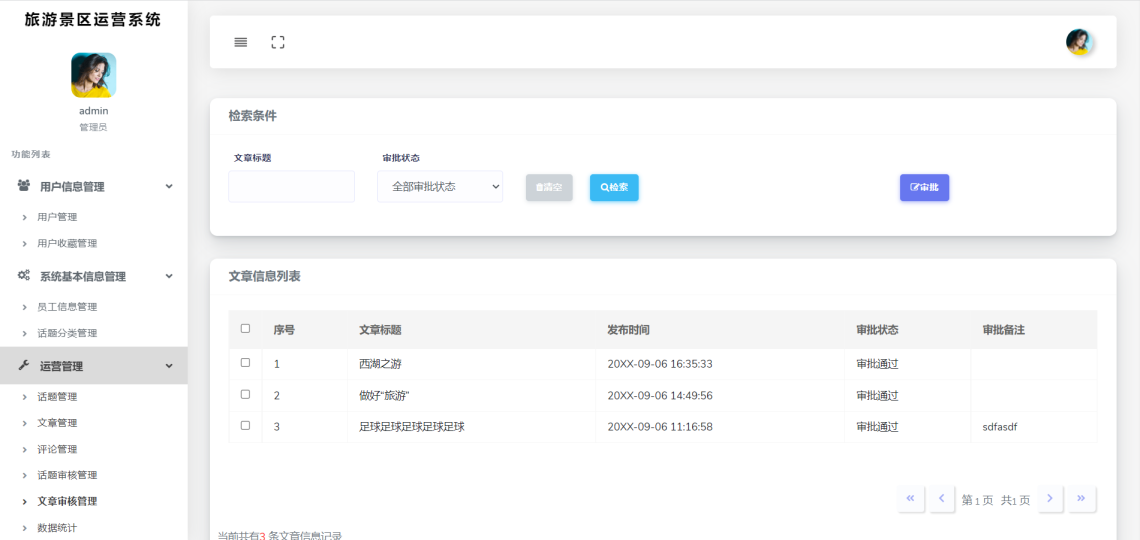Open 话题审核管理 in the sidebar
Image resolution: width=1140 pixels, height=540 pixels.
pyautogui.click(x=68, y=475)
